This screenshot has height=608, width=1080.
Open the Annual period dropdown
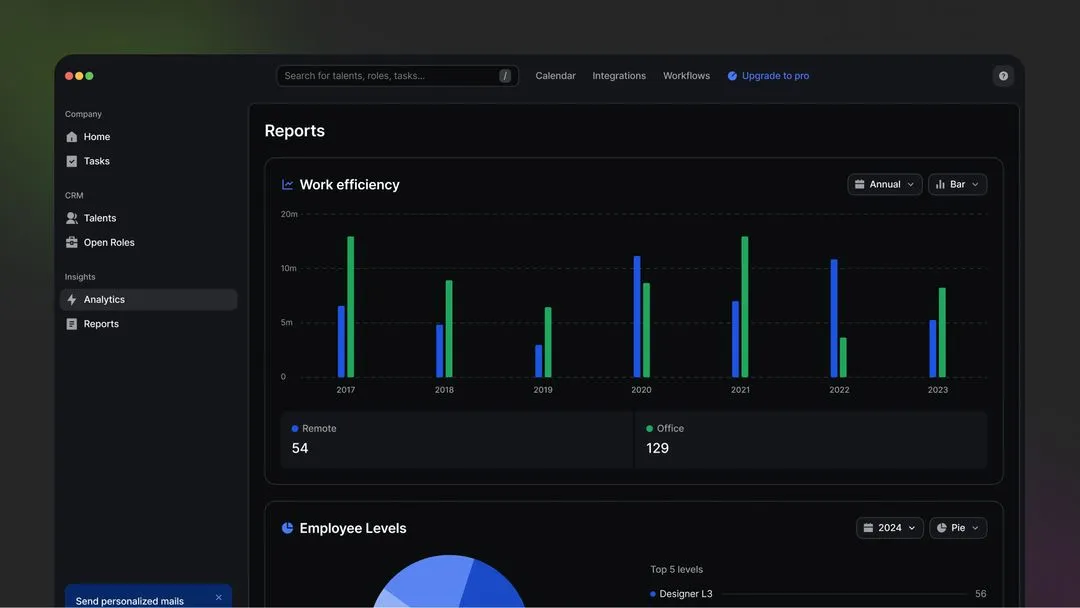pyautogui.click(x=884, y=184)
